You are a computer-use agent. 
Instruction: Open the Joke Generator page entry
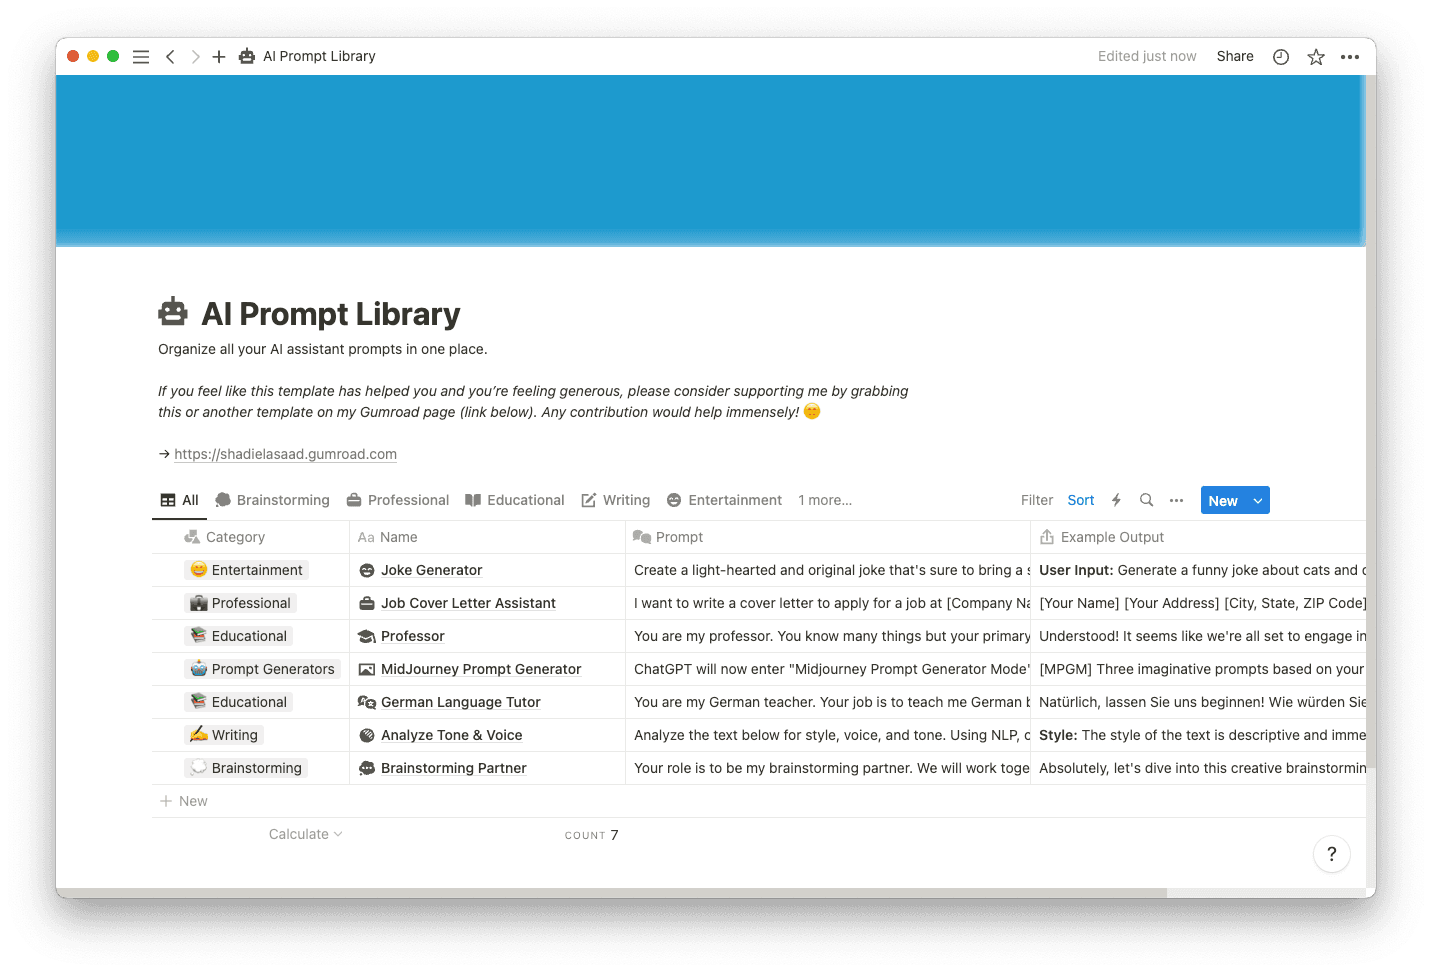click(431, 570)
